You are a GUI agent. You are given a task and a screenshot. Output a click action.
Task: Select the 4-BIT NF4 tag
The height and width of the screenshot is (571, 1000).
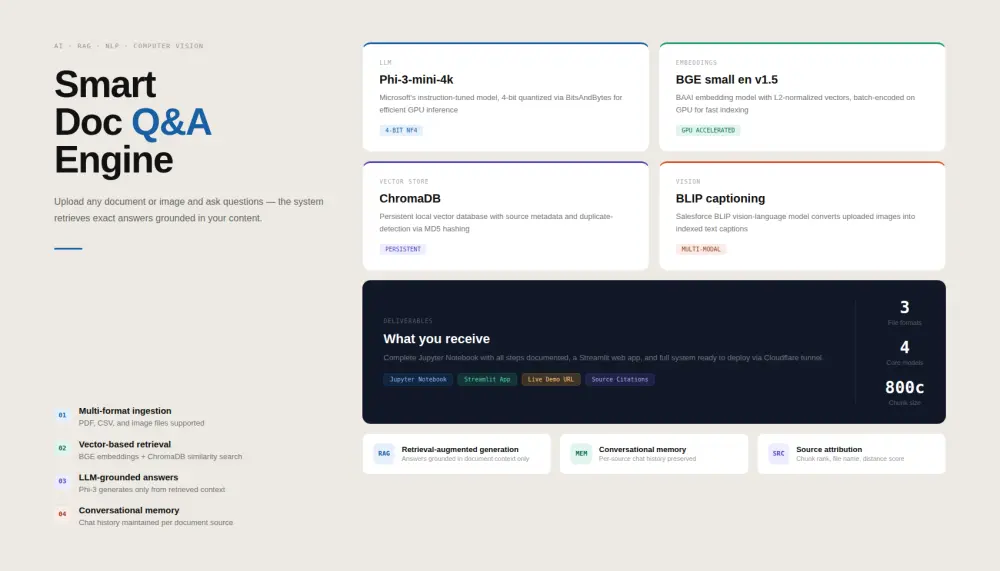click(x=401, y=130)
